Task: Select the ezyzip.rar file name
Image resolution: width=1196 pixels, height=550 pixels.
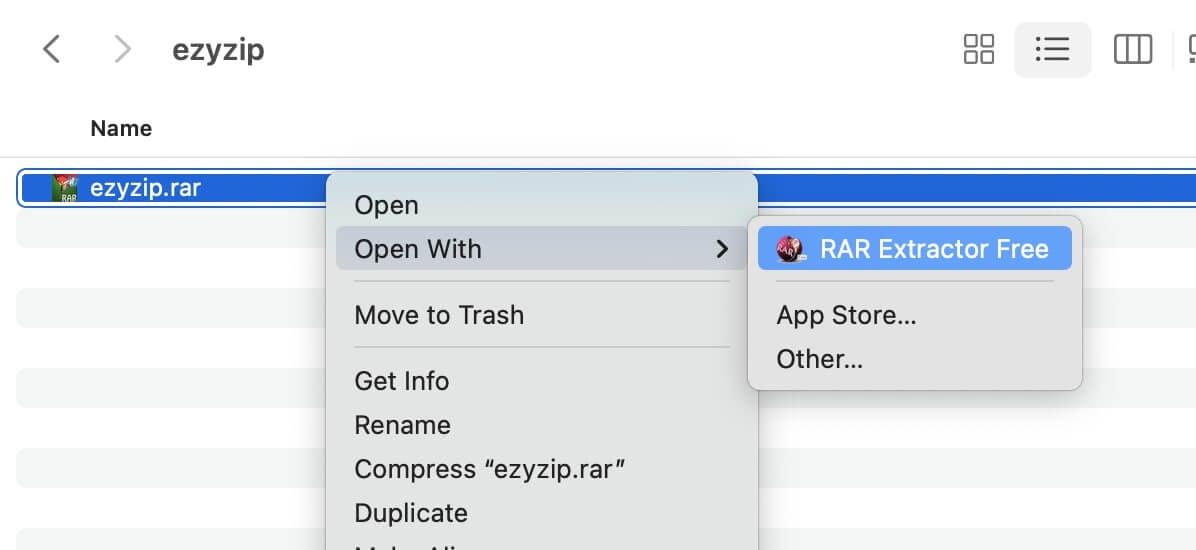Action: pyautogui.click(x=145, y=187)
